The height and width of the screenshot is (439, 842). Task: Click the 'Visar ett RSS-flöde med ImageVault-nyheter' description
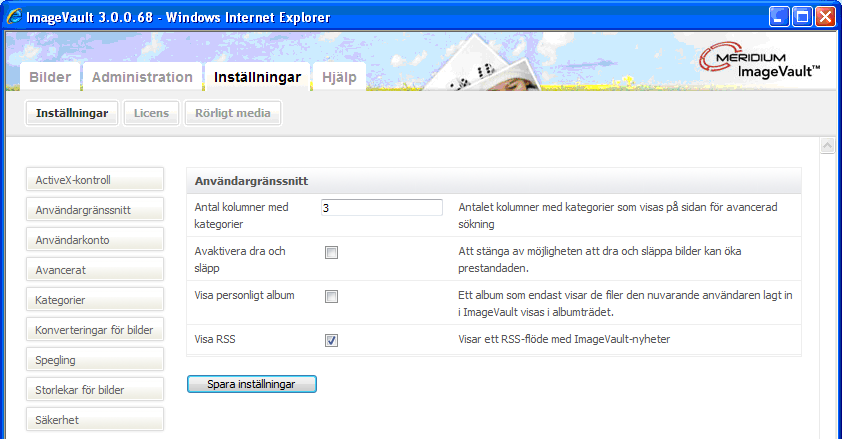coord(564,339)
